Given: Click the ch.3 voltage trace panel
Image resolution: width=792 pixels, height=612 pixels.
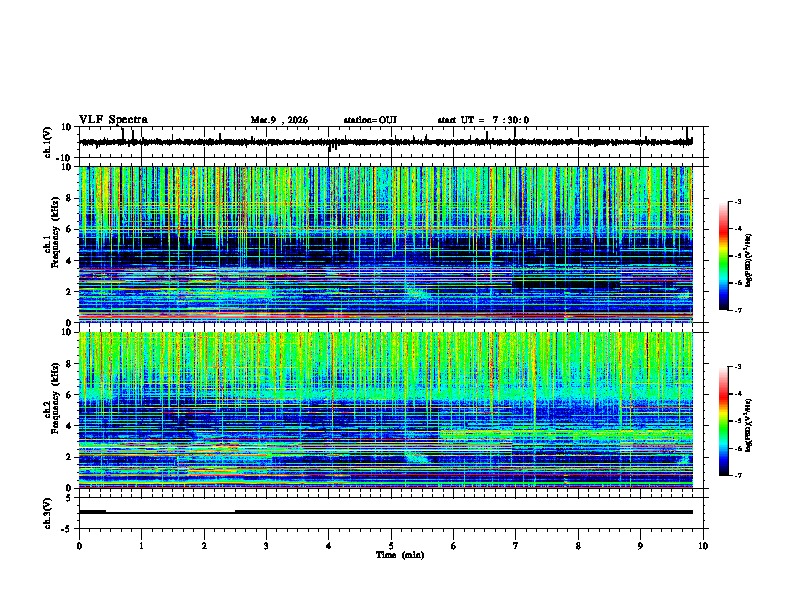Looking at the screenshot, I should click(391, 513).
